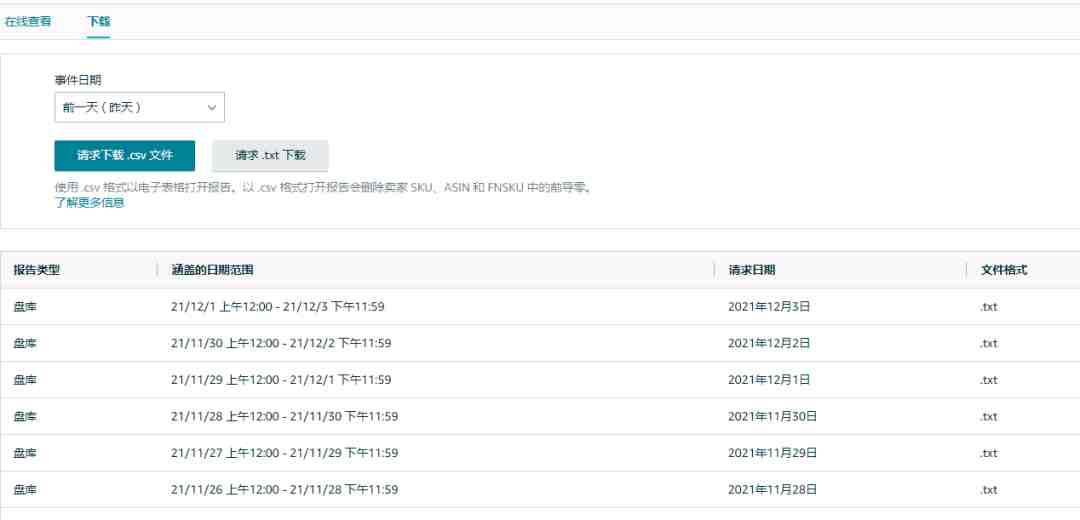The width and height of the screenshot is (1080, 520).
Task: Click the 事件日期 field label
Action: (78, 80)
